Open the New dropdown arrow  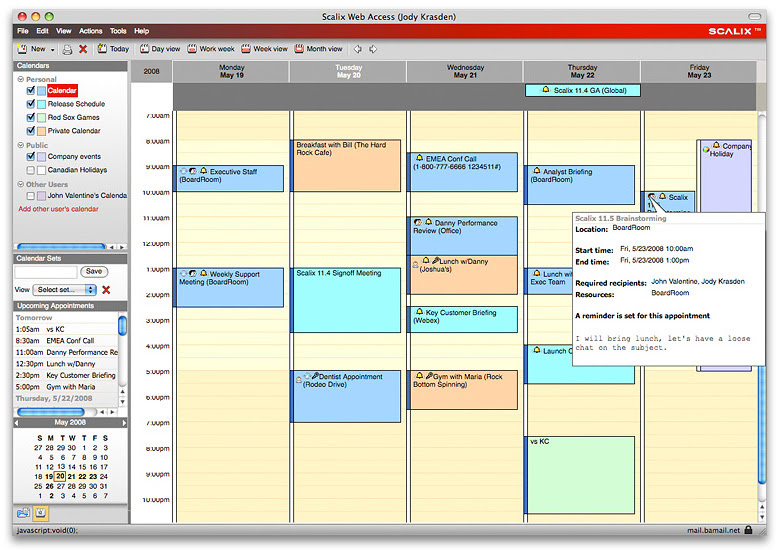[x=52, y=49]
